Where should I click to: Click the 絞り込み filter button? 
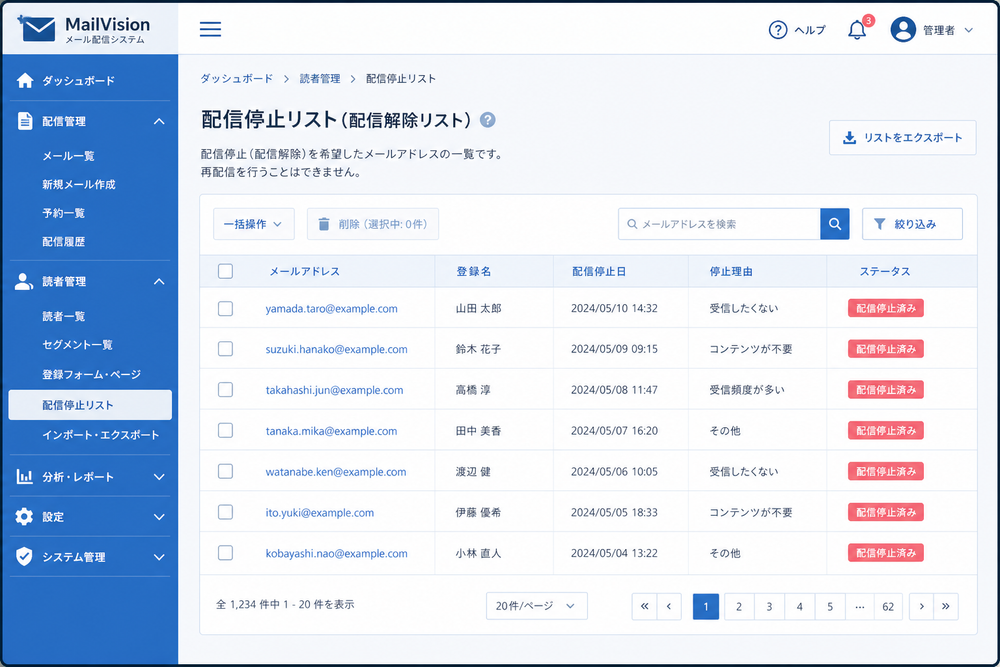[x=912, y=224]
